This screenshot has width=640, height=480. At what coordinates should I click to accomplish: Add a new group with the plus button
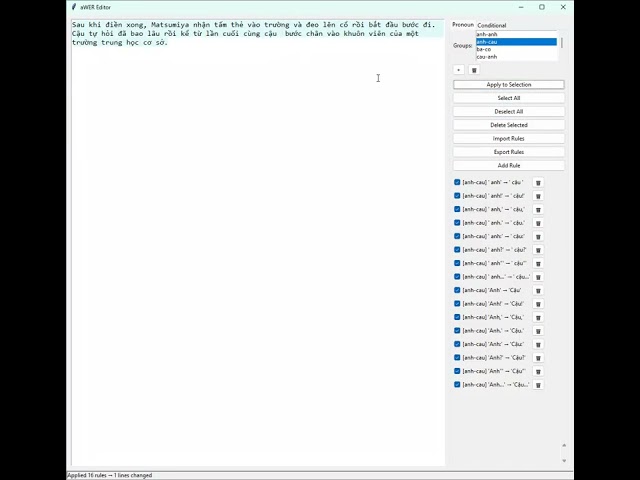click(459, 70)
